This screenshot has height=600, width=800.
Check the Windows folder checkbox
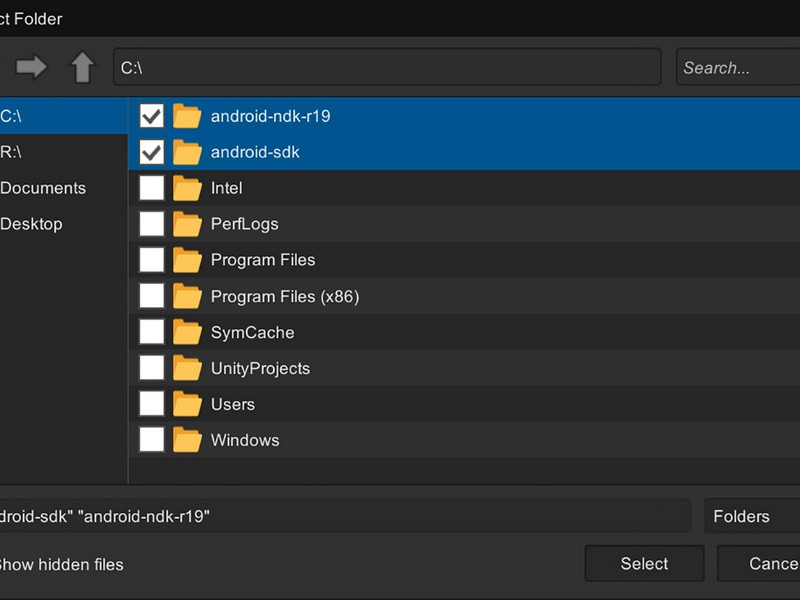[x=152, y=440]
